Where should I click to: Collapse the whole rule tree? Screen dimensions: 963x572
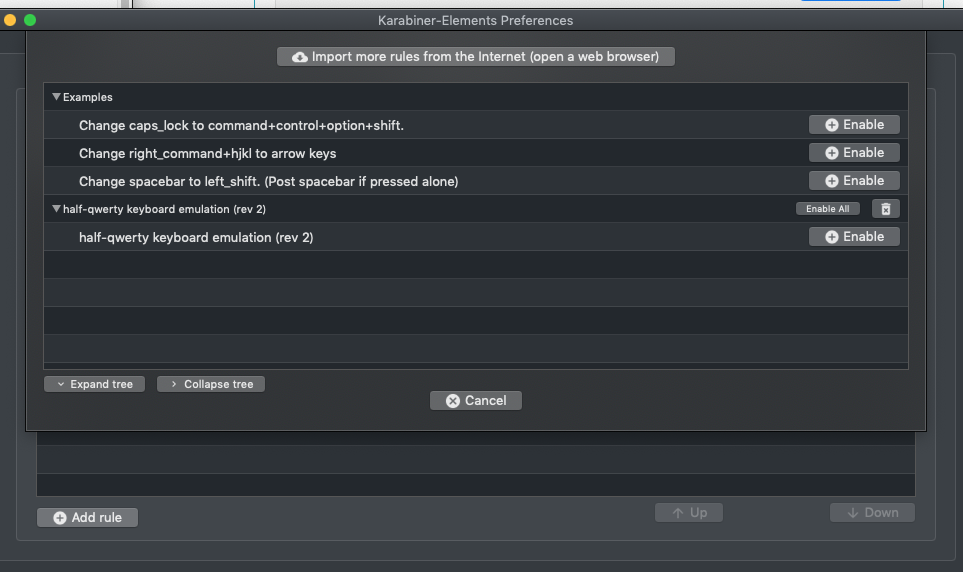[211, 384]
